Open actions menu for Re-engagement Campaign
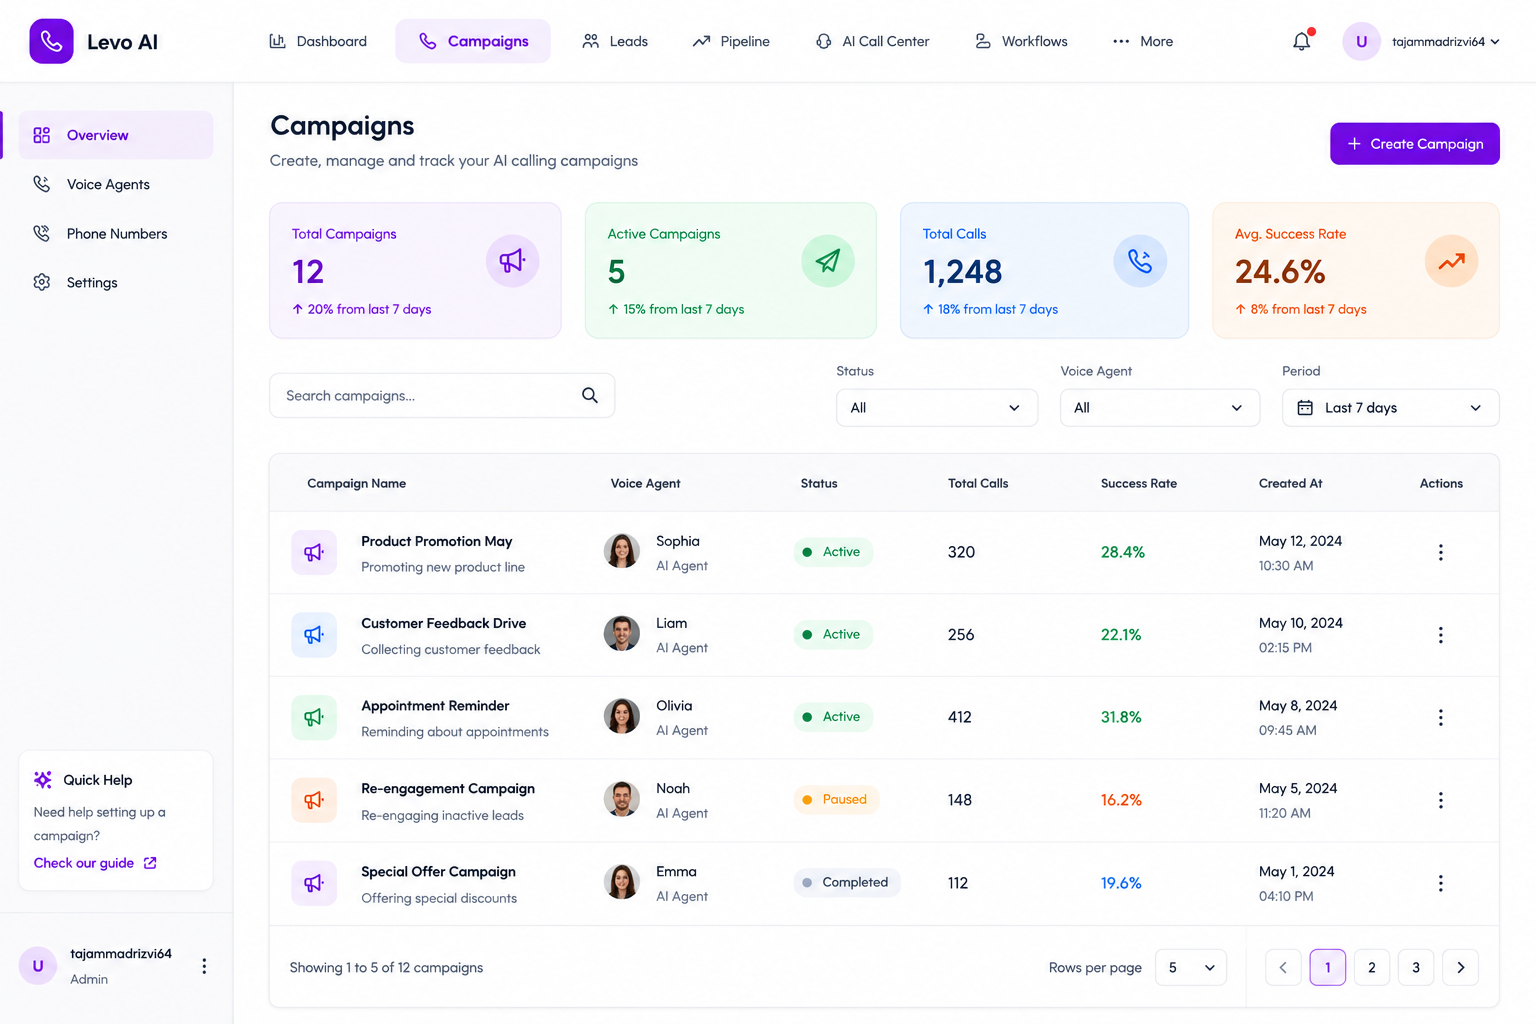This screenshot has height=1024, width=1536. 1440,800
